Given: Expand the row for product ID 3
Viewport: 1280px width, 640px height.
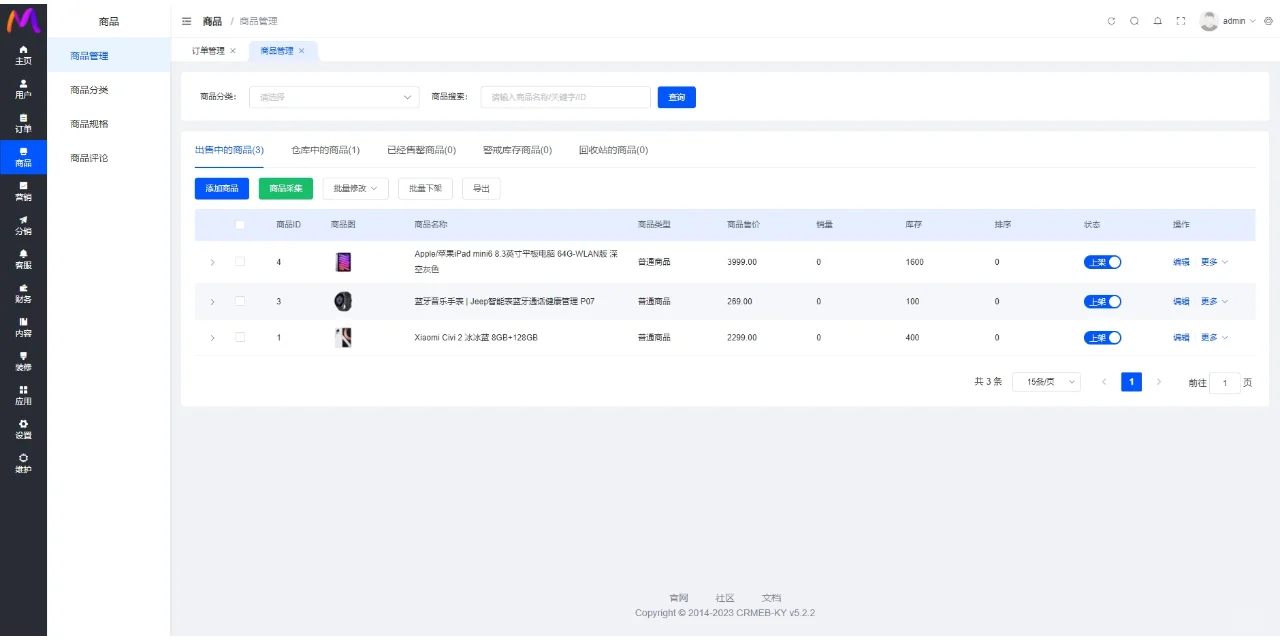Looking at the screenshot, I should pos(212,301).
